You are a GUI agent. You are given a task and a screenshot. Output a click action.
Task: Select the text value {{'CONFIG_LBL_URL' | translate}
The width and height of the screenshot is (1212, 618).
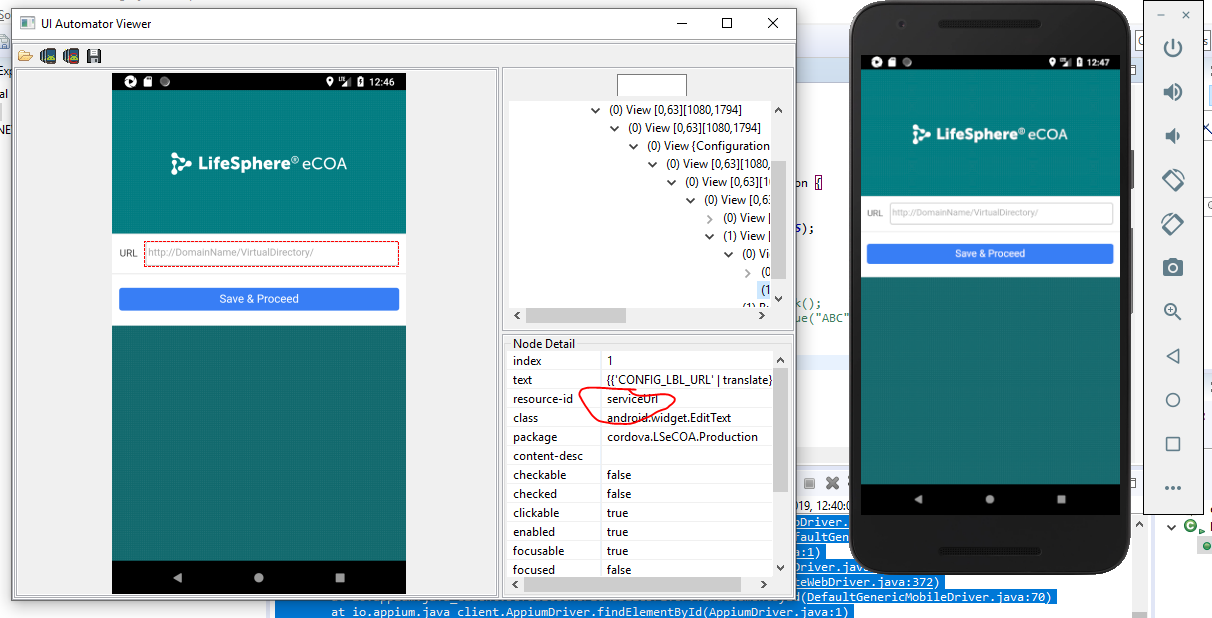(x=689, y=380)
